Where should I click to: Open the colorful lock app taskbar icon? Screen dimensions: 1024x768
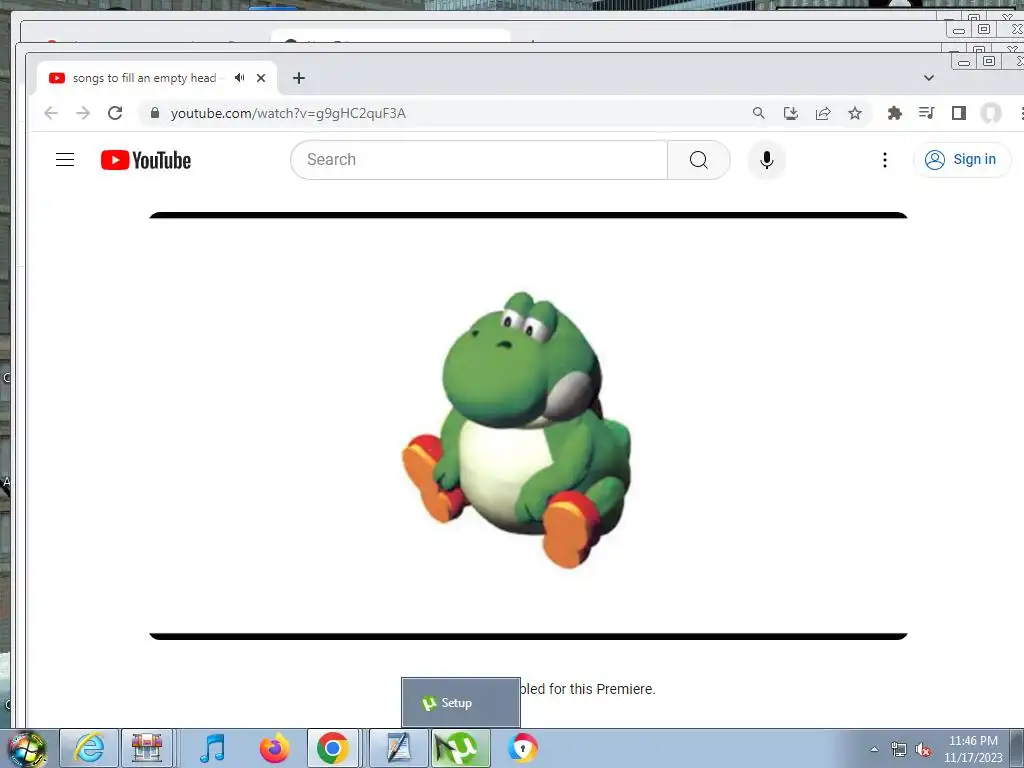[522, 748]
